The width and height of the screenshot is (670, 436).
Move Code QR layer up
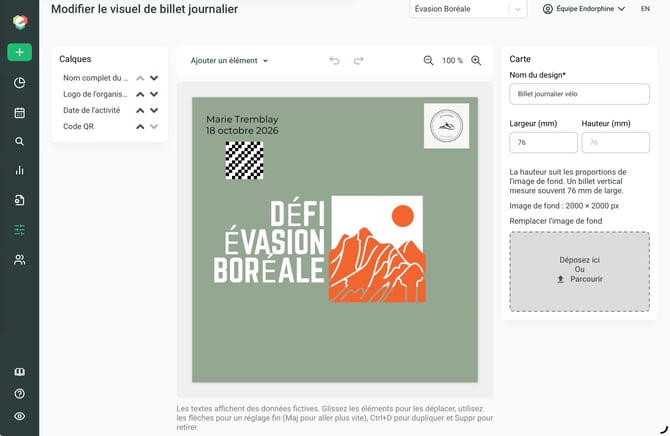140,127
